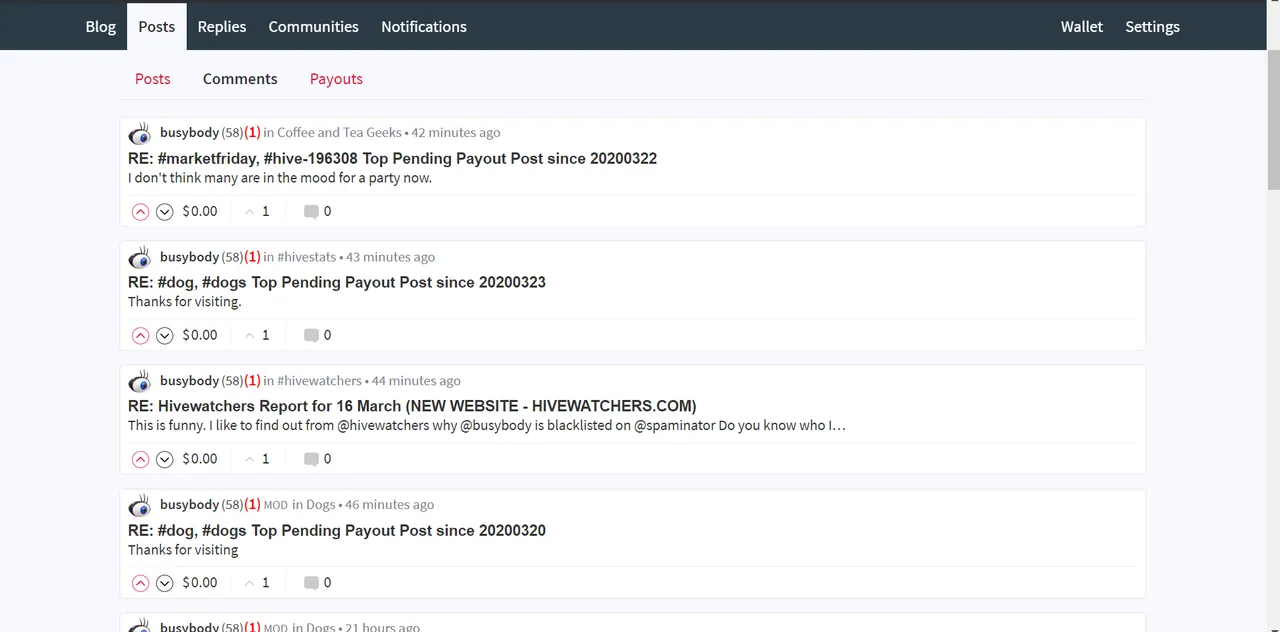
Task: Open $0.00 payout details on the #hivestats comment
Action: point(200,335)
